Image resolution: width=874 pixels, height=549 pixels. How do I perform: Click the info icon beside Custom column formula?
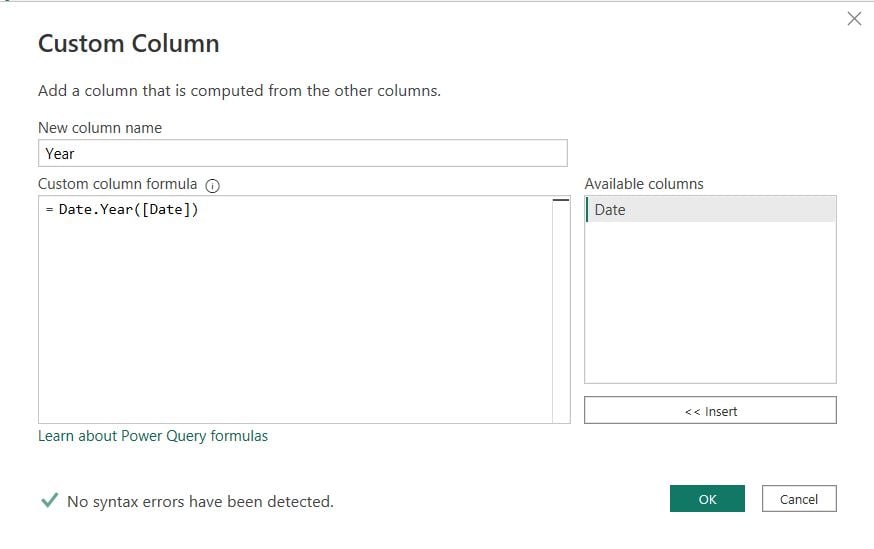pos(212,185)
